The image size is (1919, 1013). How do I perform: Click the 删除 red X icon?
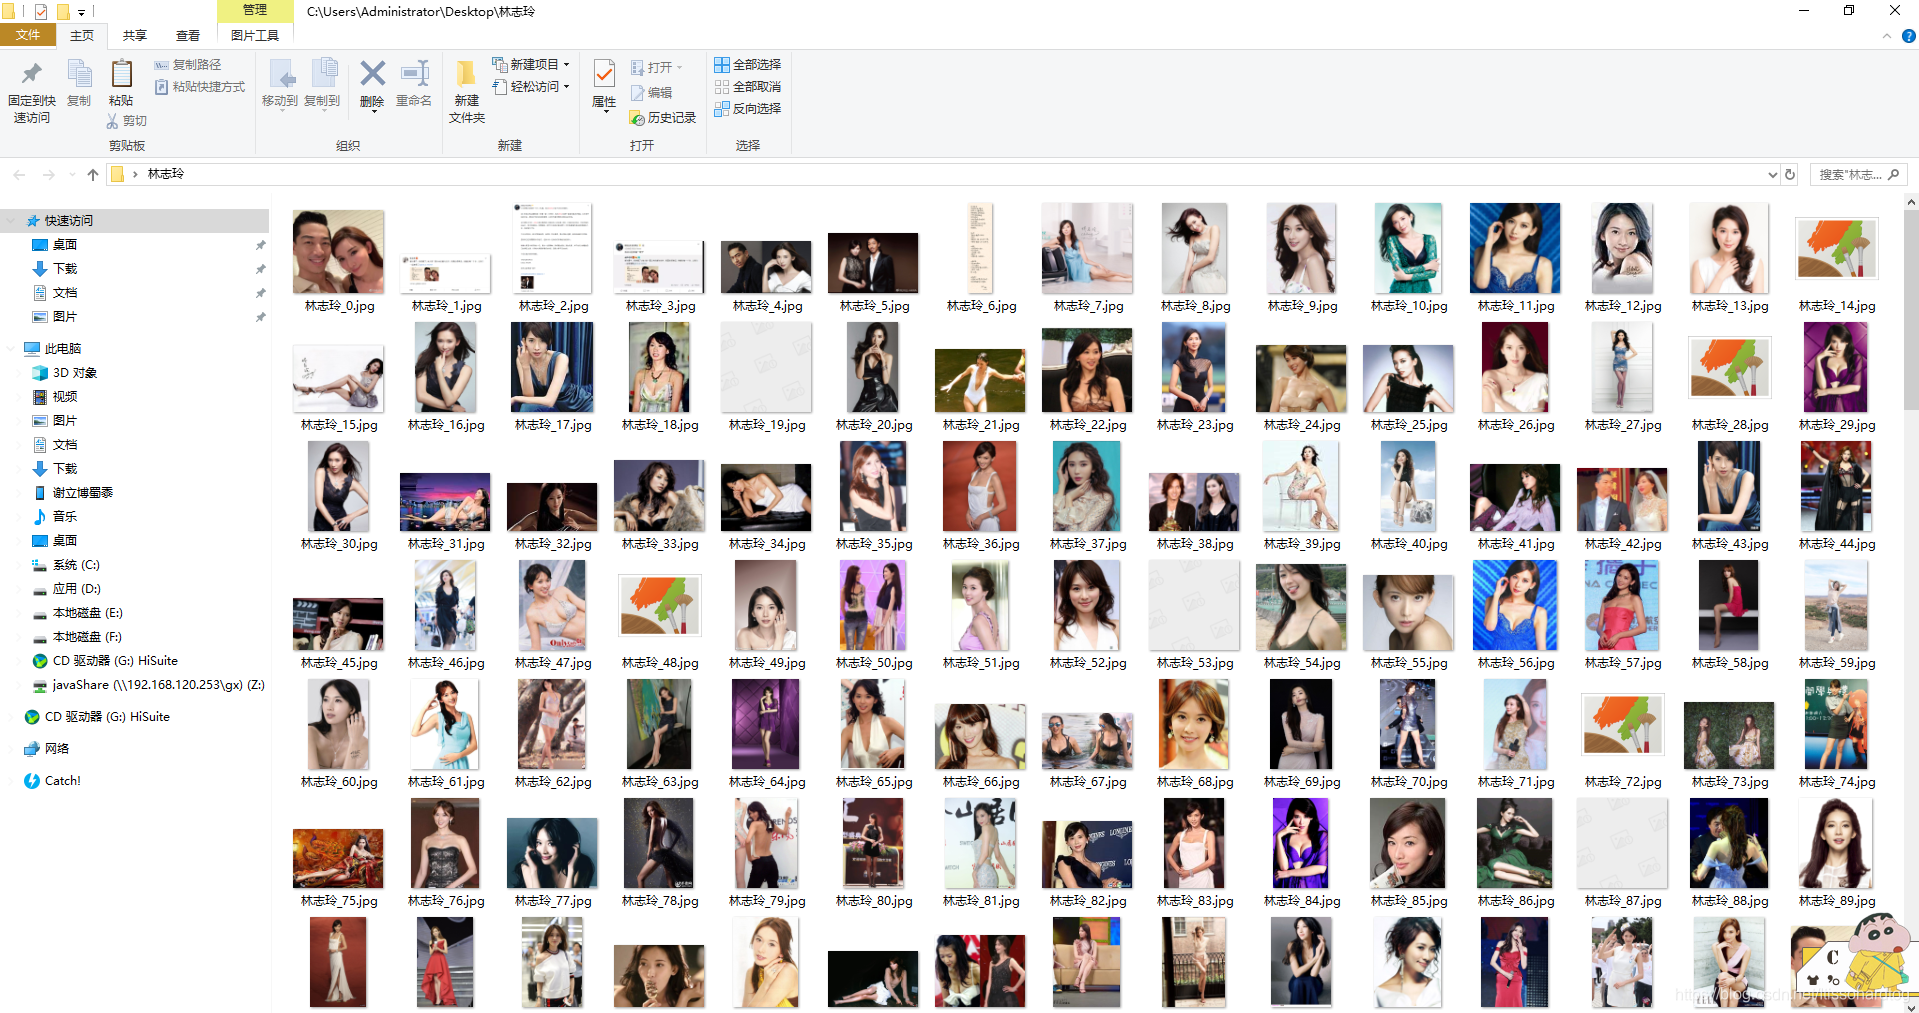point(372,74)
